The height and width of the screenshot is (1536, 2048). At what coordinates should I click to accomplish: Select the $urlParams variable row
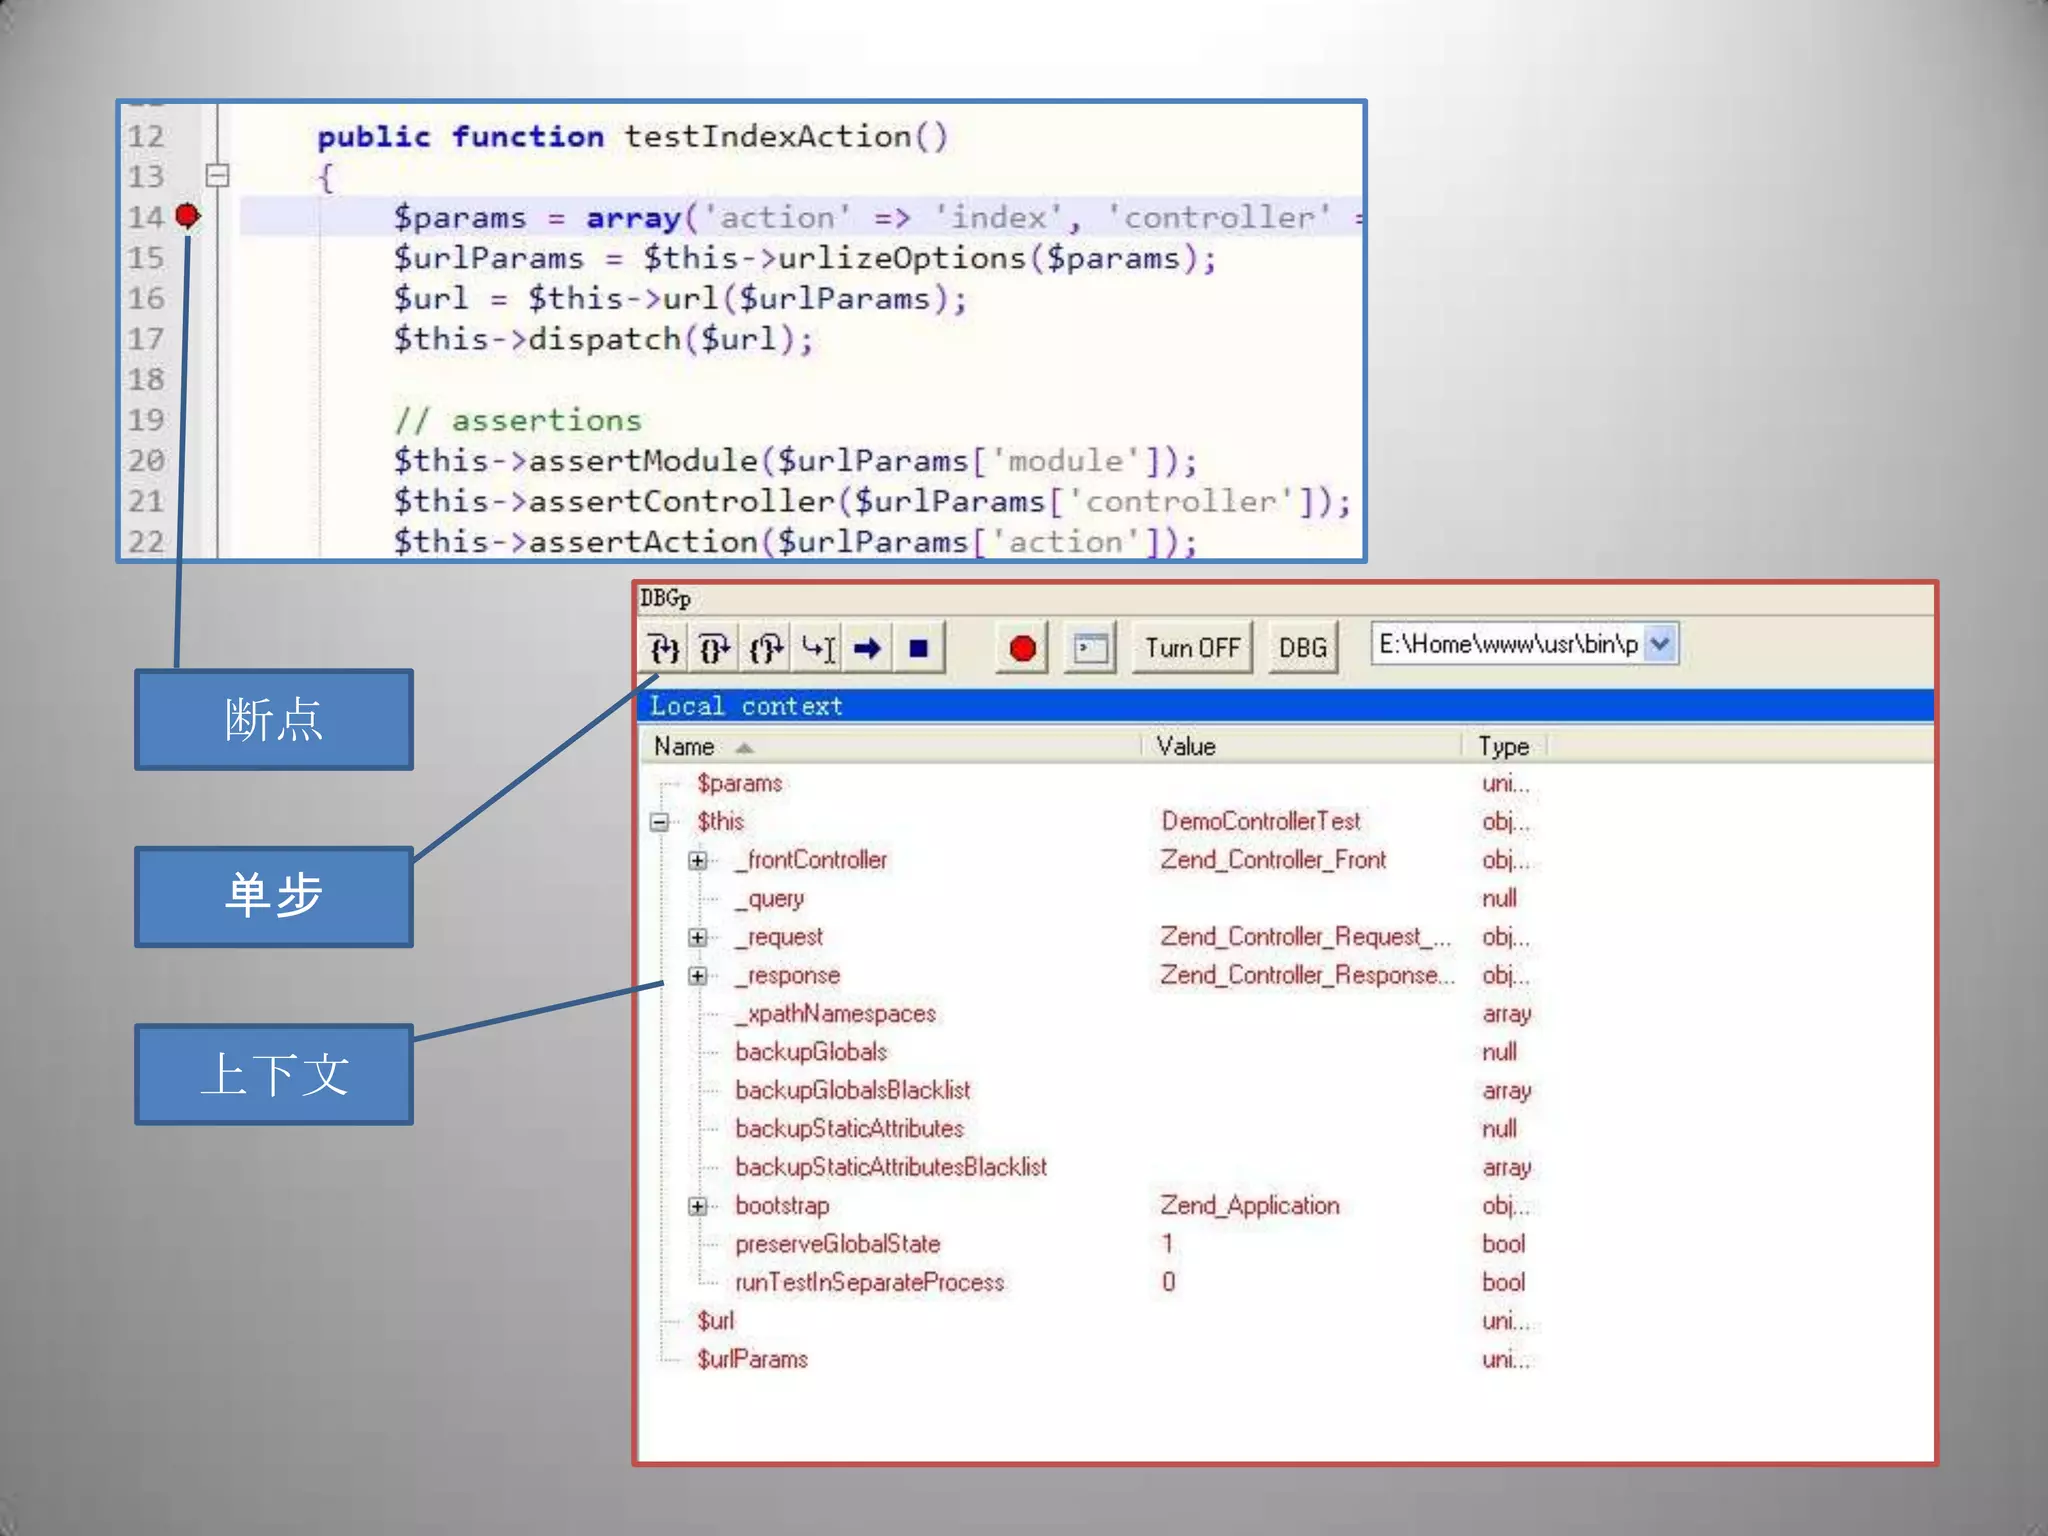(752, 1360)
